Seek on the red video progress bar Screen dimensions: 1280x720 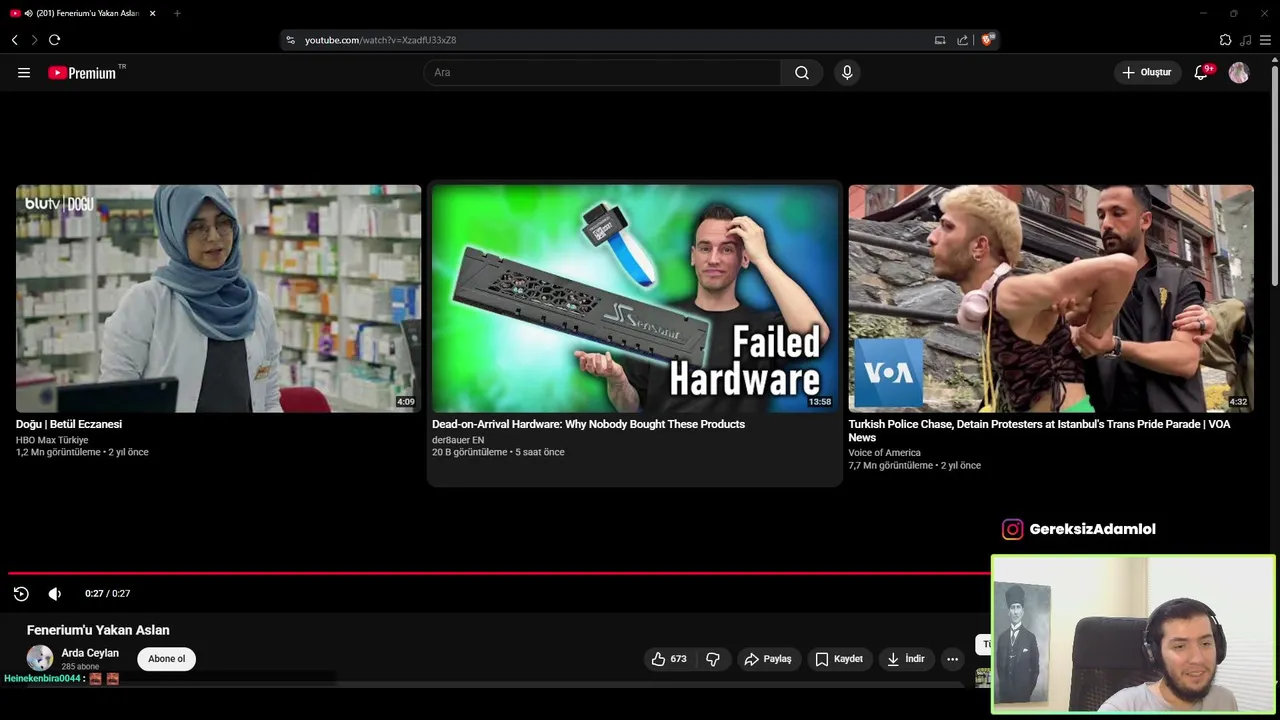tap(500, 573)
